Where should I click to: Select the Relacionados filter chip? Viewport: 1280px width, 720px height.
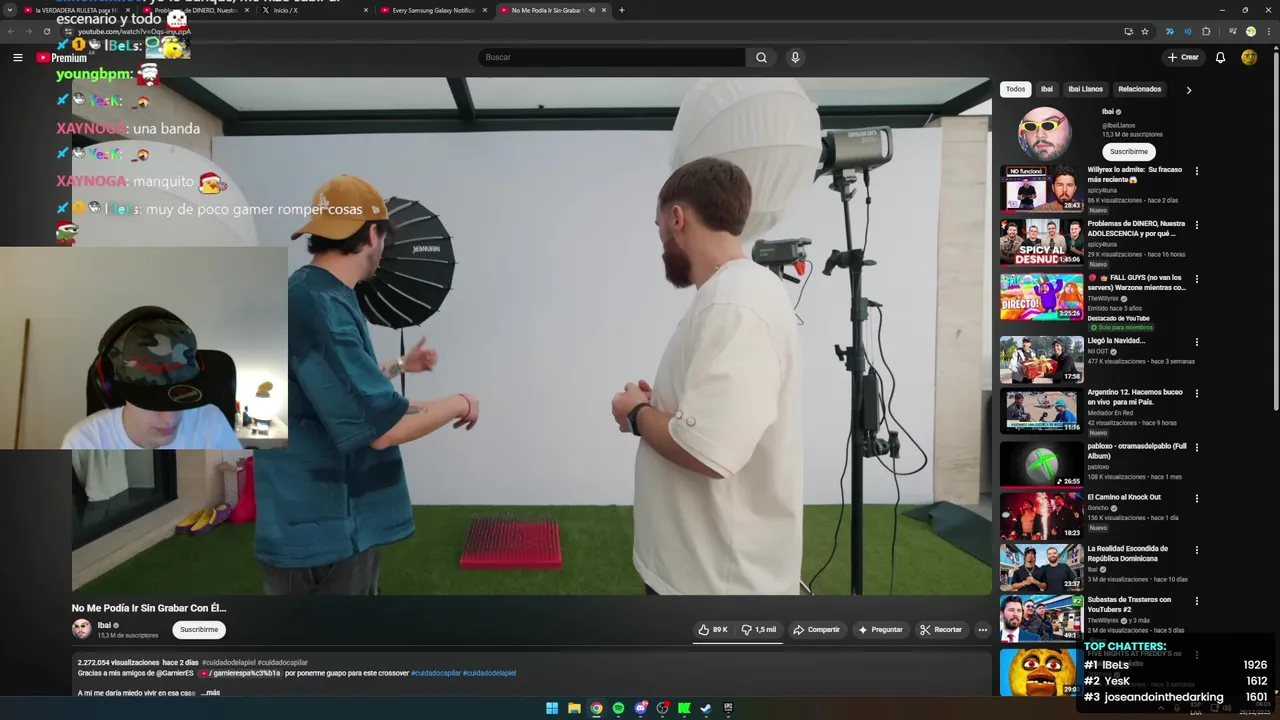[x=1140, y=89]
